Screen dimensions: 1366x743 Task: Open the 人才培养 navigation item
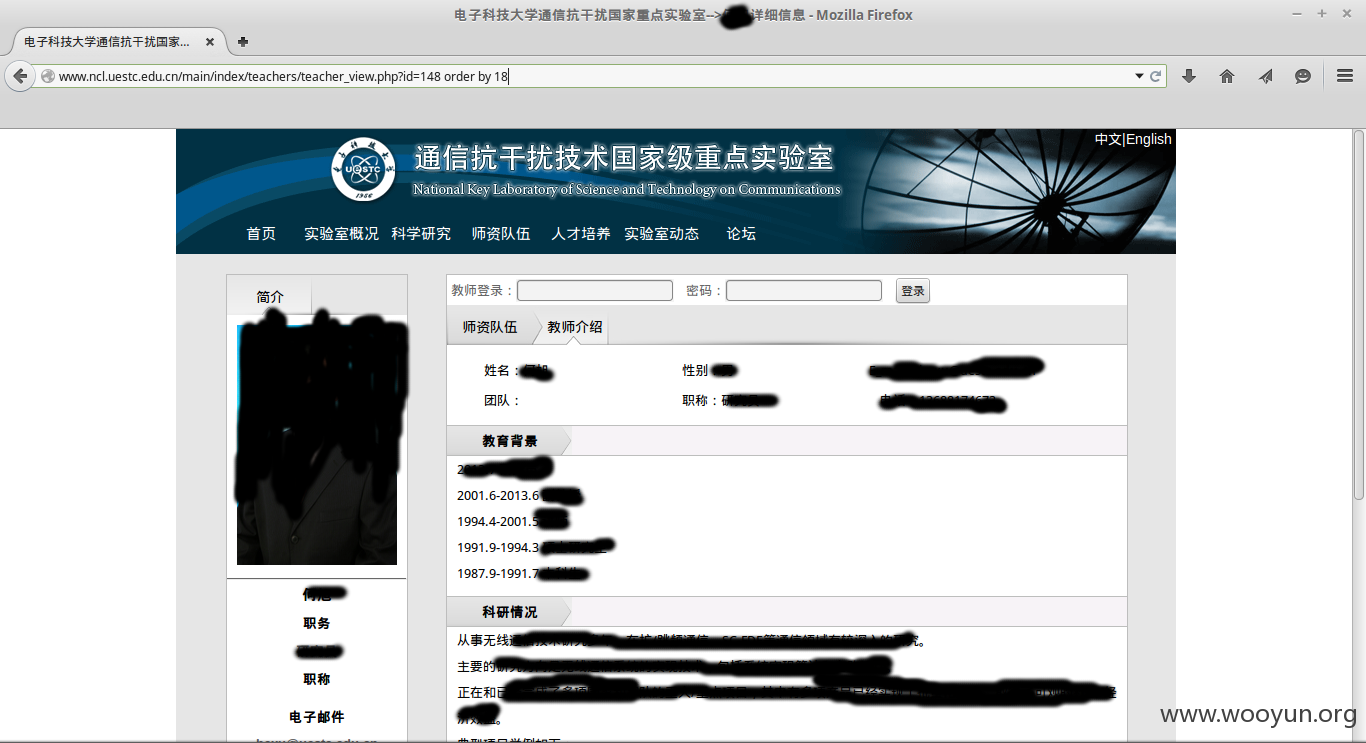581,233
